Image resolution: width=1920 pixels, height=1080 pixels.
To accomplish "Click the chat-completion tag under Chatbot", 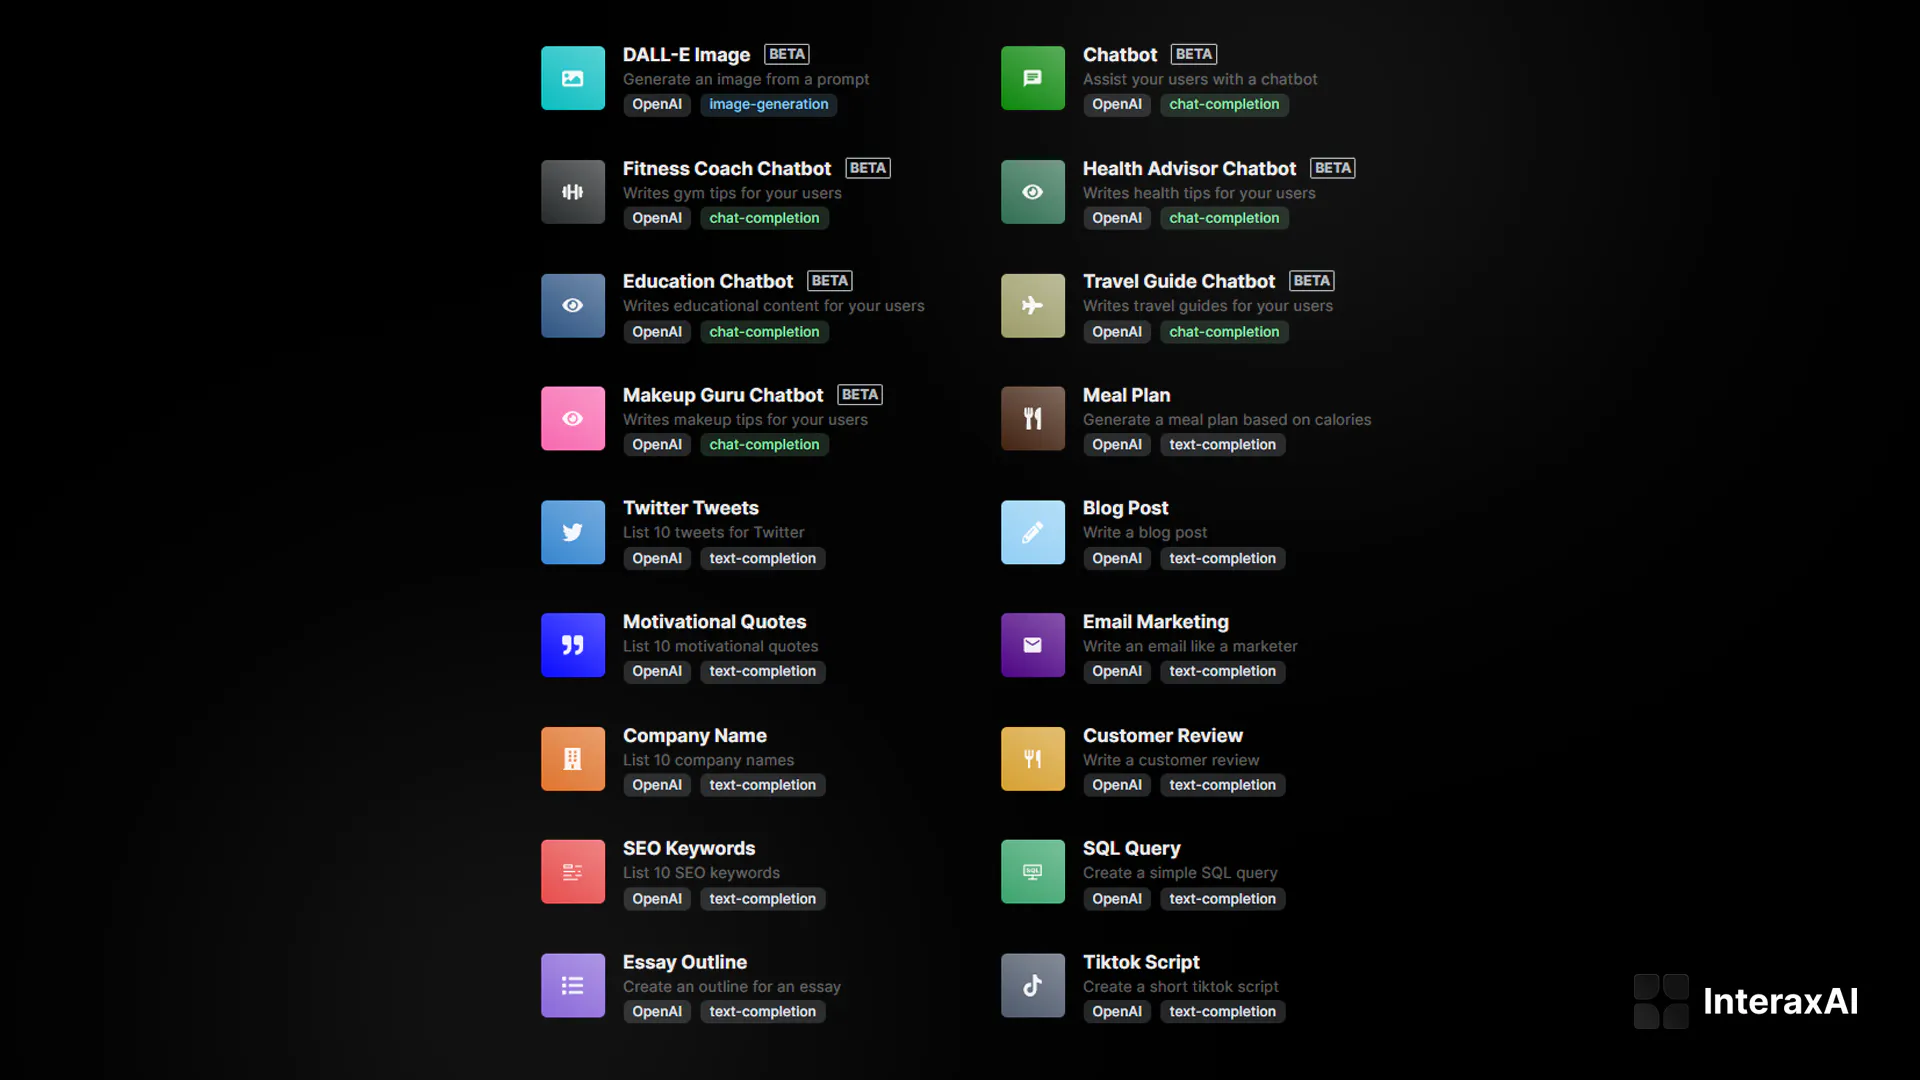I will point(1224,105).
